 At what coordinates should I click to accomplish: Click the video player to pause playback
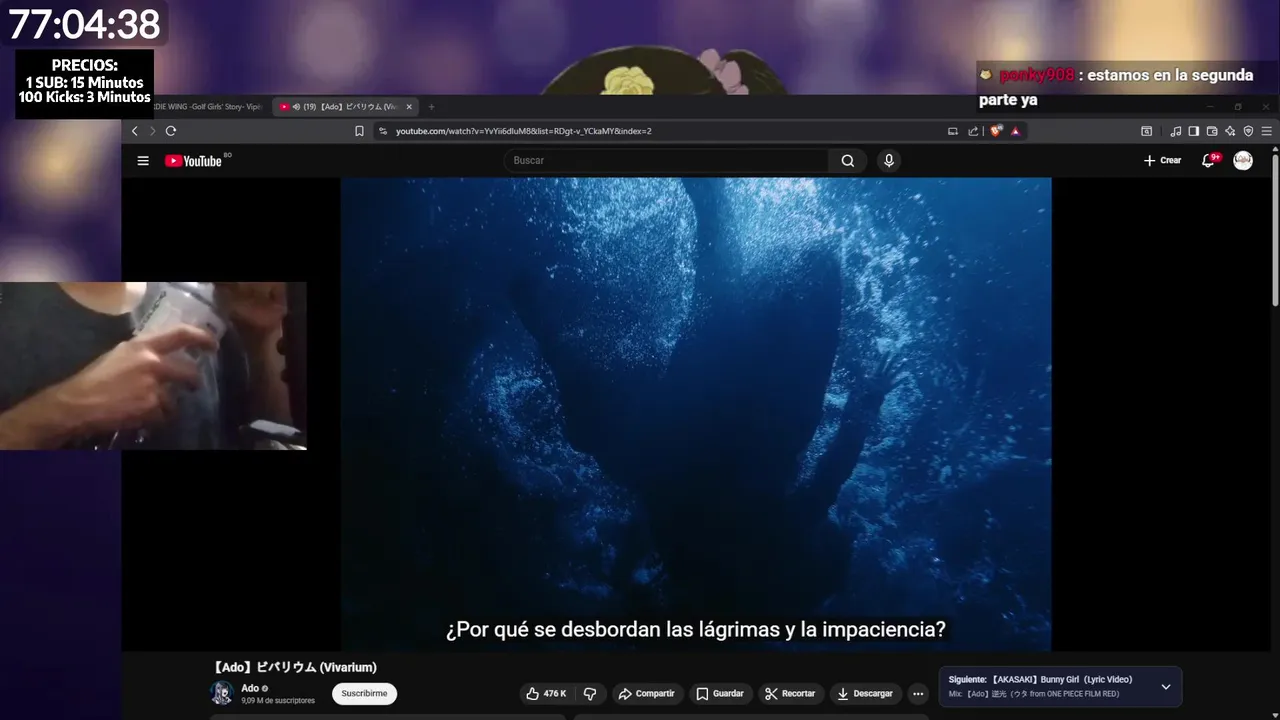[x=696, y=414]
